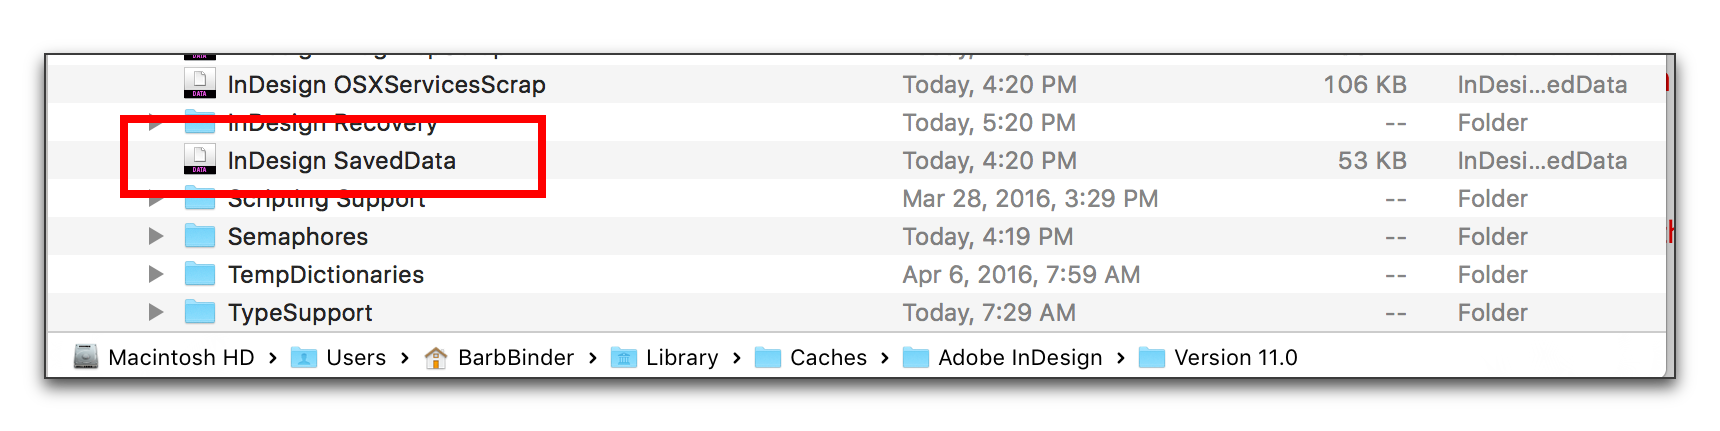Select Version 11.0 in the path bar
Image resolution: width=1720 pixels, height=431 pixels.
[1235, 357]
